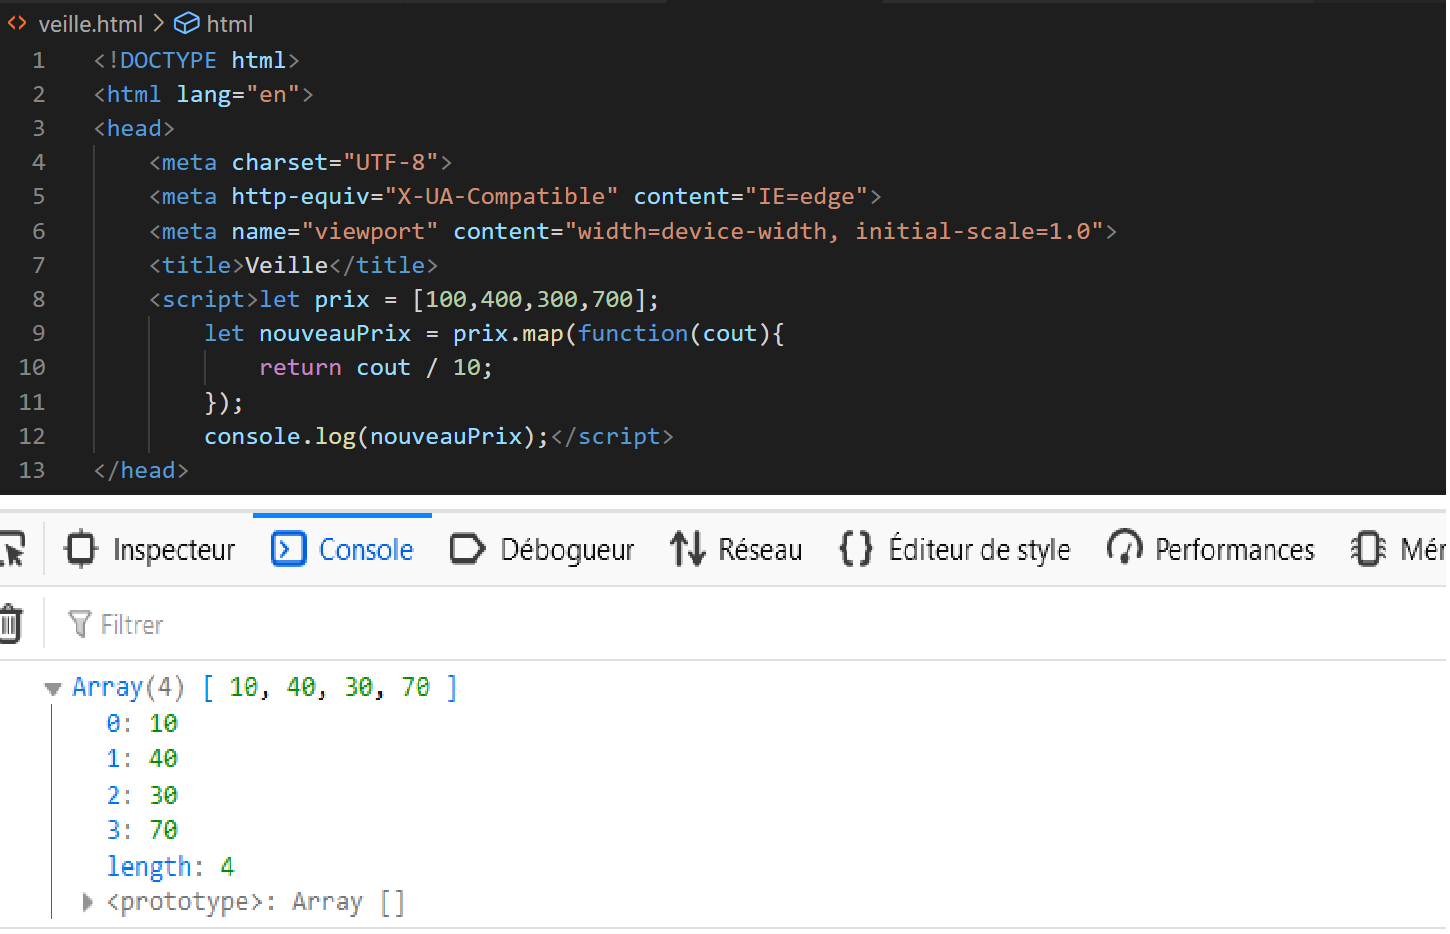This screenshot has height=934, width=1450.
Task: Click the Éditeur de style braces icon
Action: point(855,549)
